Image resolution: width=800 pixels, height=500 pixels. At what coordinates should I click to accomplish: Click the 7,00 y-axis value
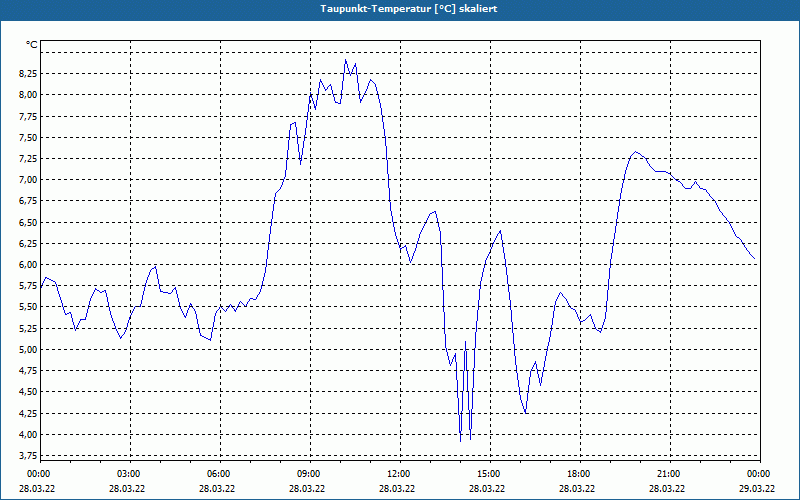(28, 180)
